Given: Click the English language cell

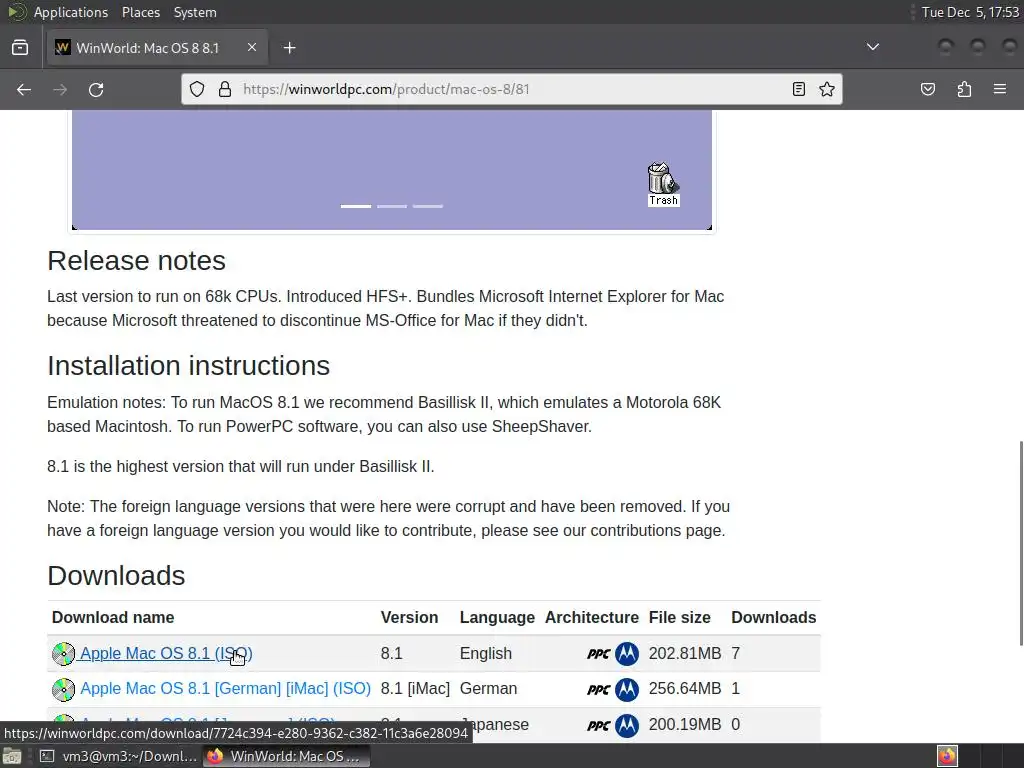Looking at the screenshot, I should (x=486, y=653).
